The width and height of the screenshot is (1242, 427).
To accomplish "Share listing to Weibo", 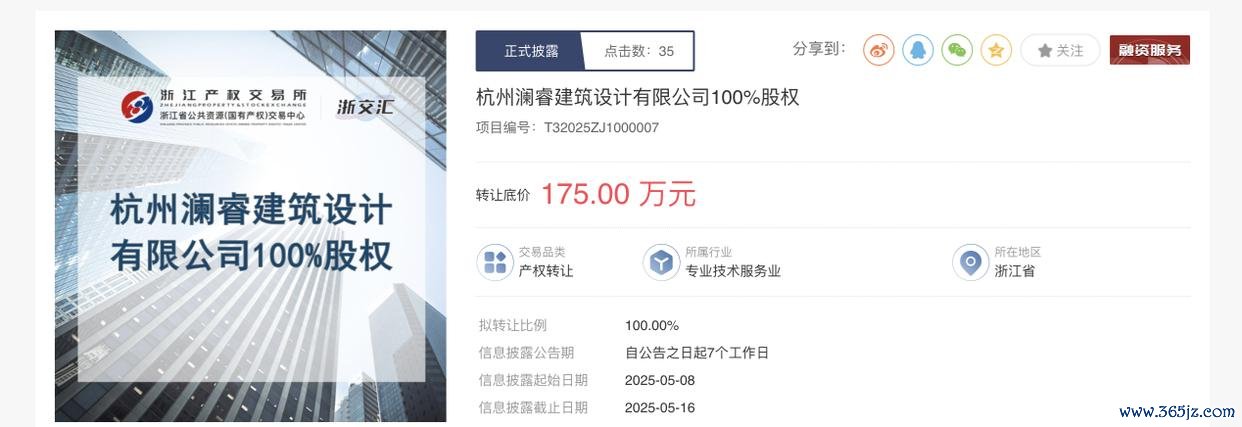I will tap(878, 50).
